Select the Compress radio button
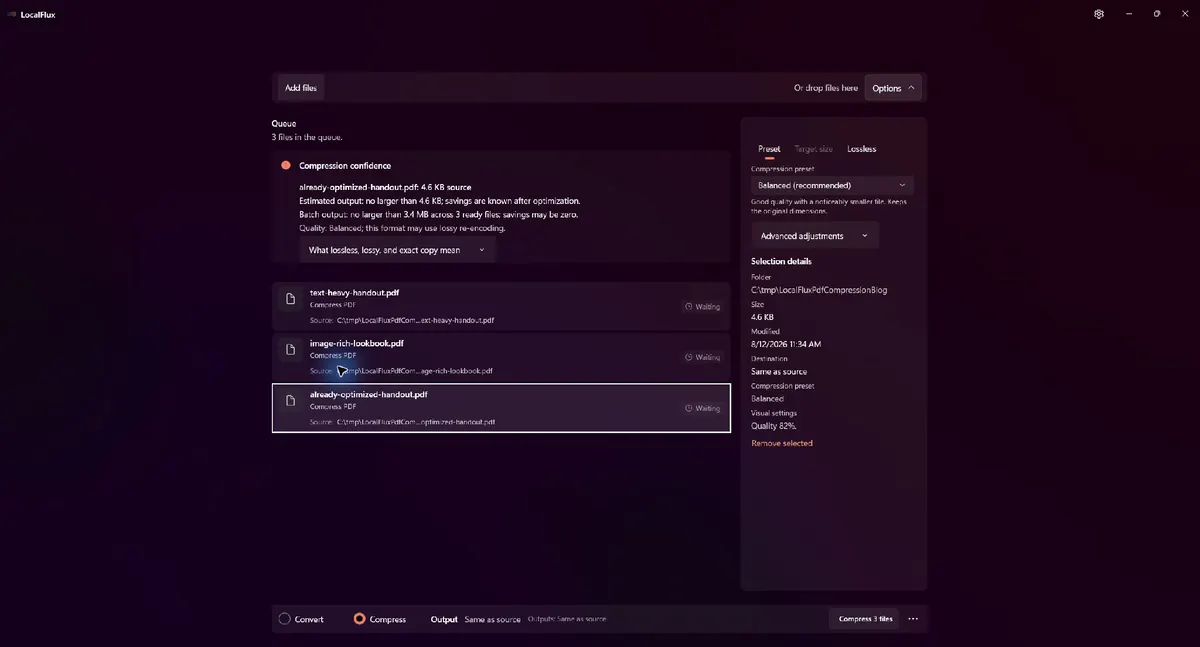Image resolution: width=1200 pixels, height=647 pixels. [359, 619]
